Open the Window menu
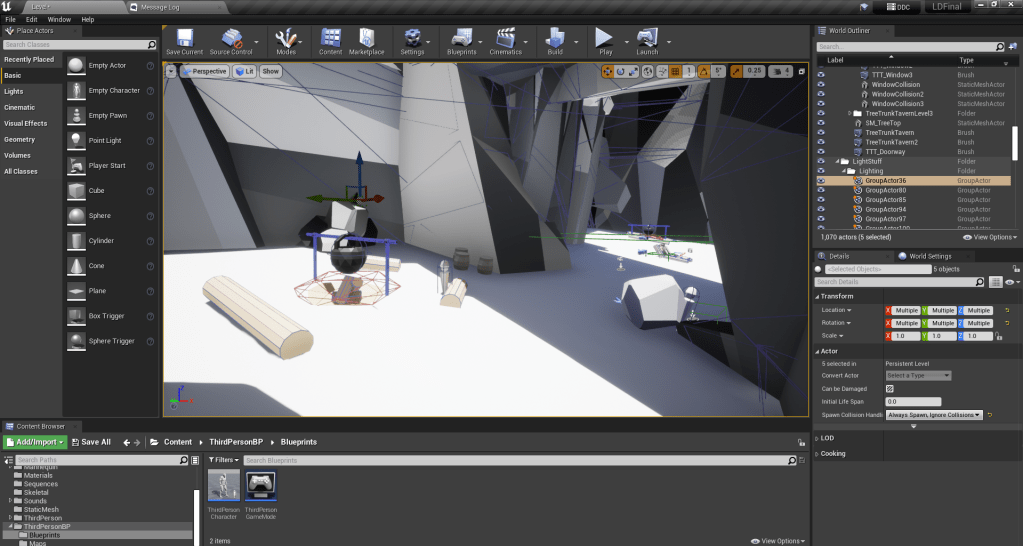 pyautogui.click(x=59, y=19)
